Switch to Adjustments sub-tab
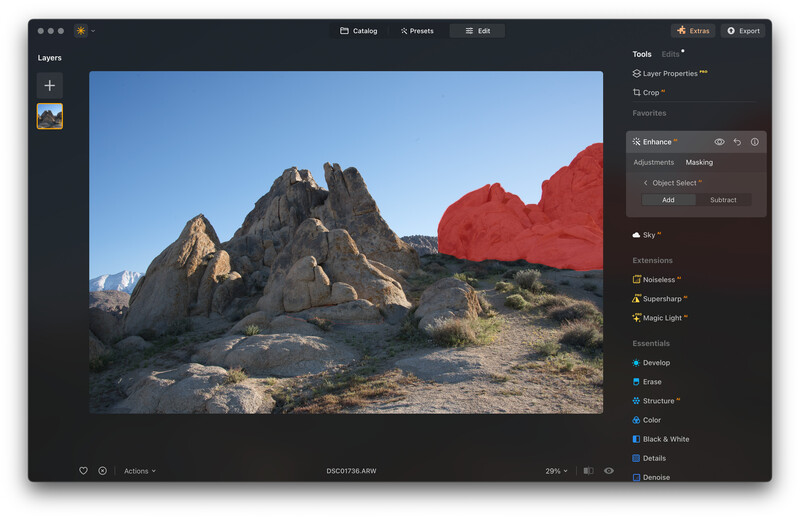 pos(654,162)
